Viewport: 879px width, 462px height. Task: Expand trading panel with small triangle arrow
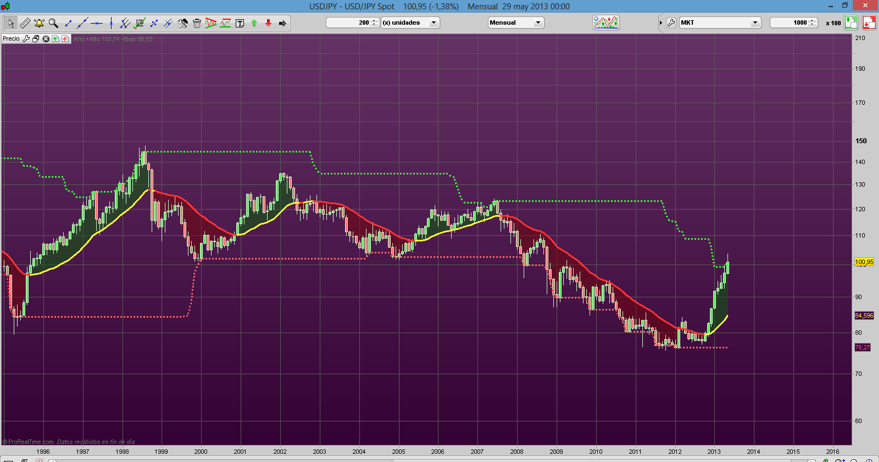660,22
